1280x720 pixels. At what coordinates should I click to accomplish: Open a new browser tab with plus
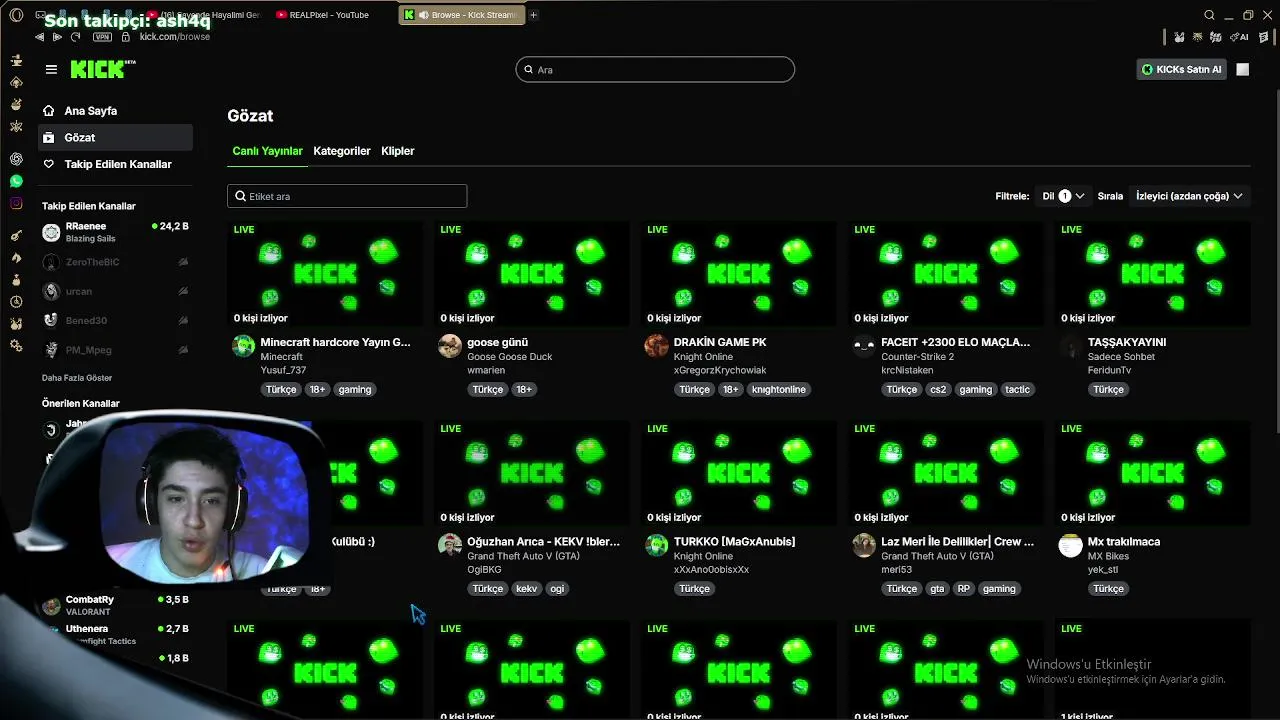533,15
